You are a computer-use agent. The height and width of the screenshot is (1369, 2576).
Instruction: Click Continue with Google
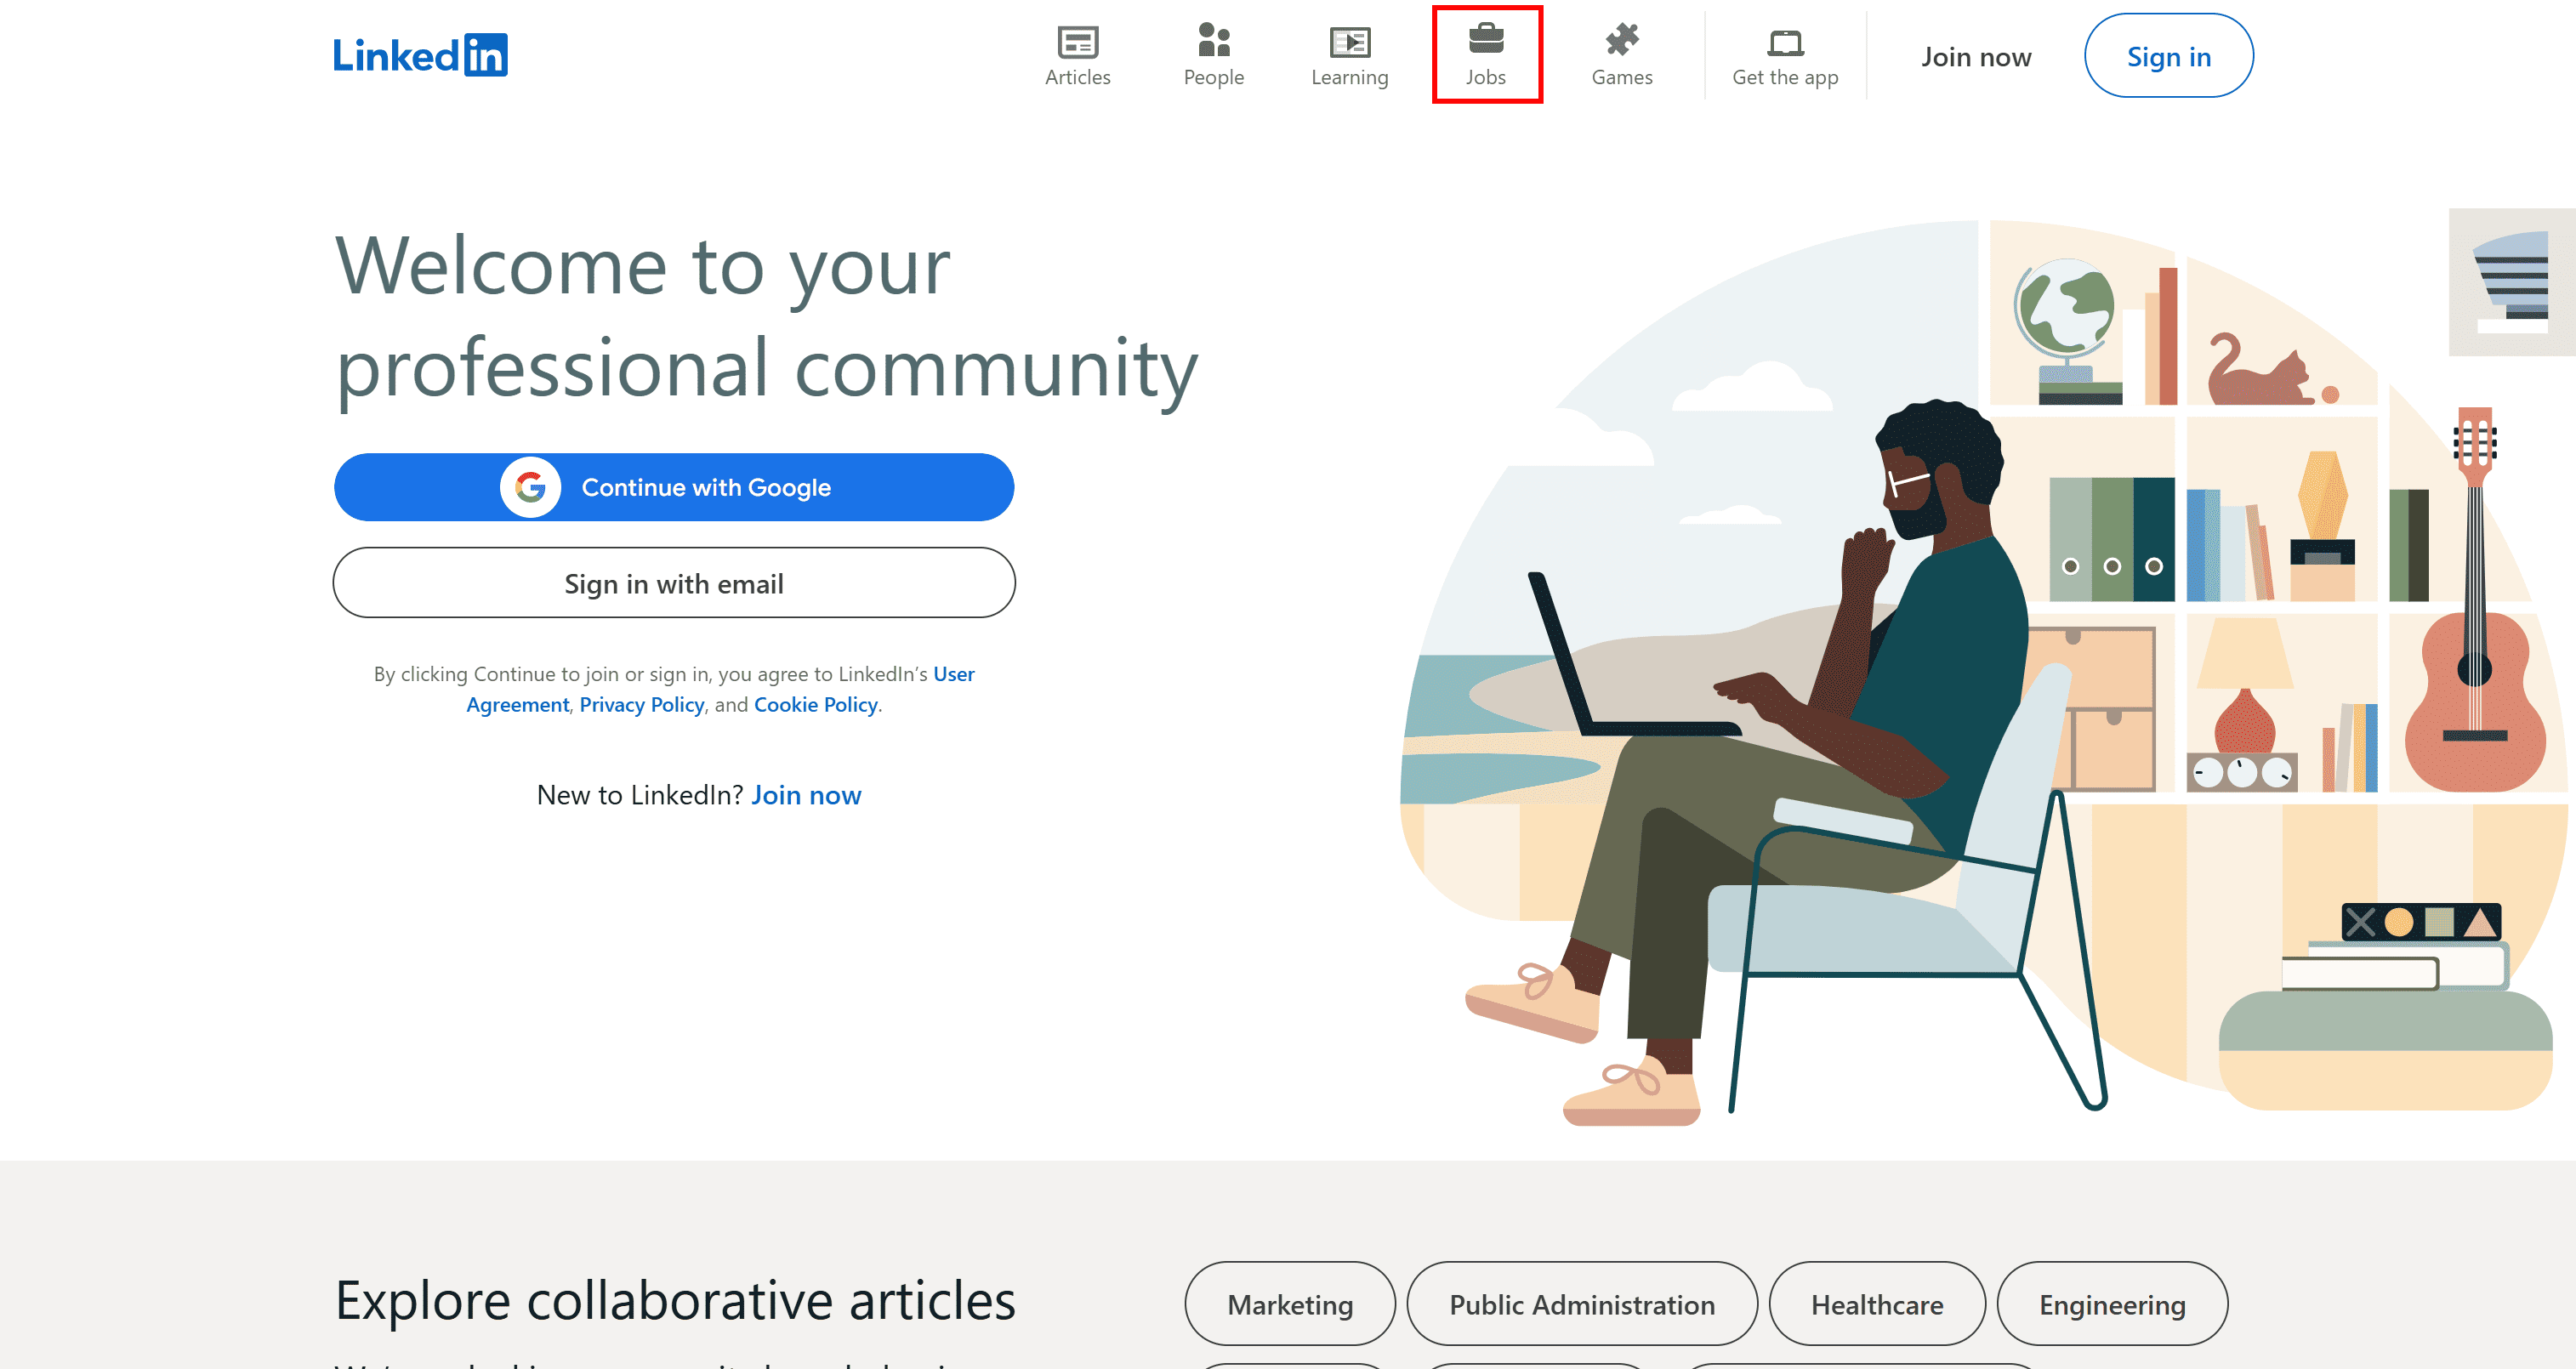coord(674,487)
